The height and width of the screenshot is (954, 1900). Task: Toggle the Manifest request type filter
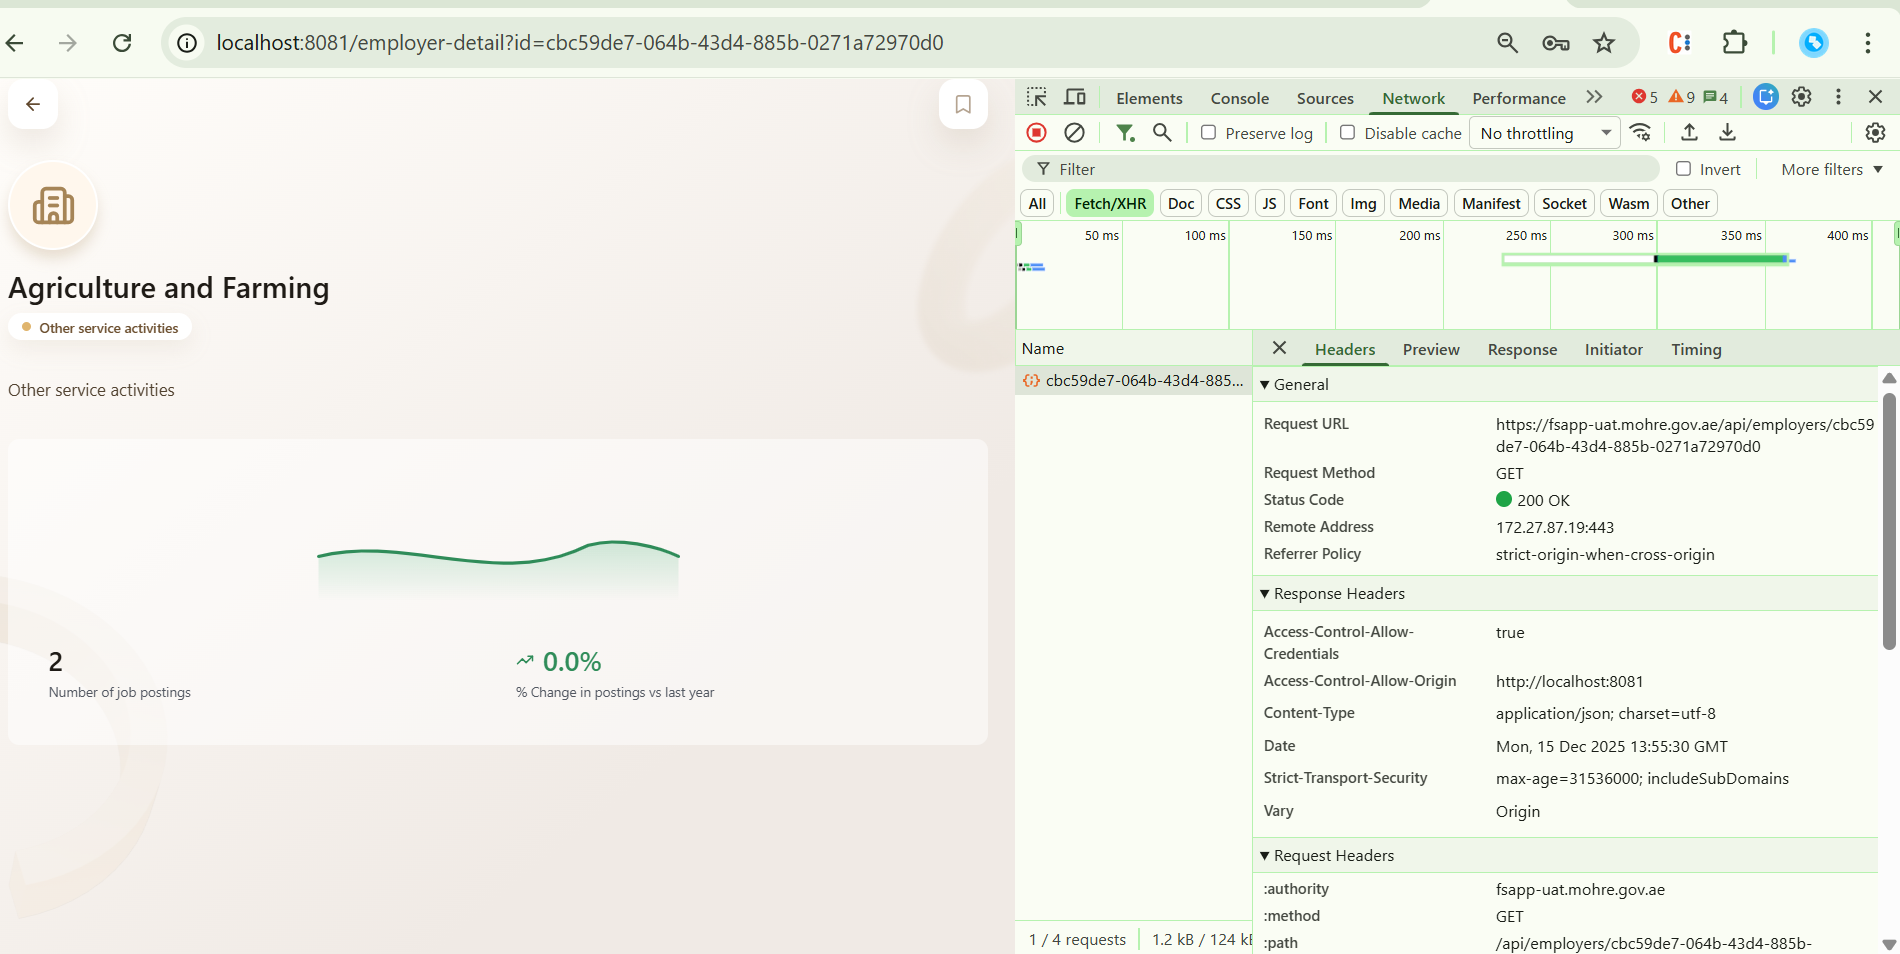tap(1491, 203)
